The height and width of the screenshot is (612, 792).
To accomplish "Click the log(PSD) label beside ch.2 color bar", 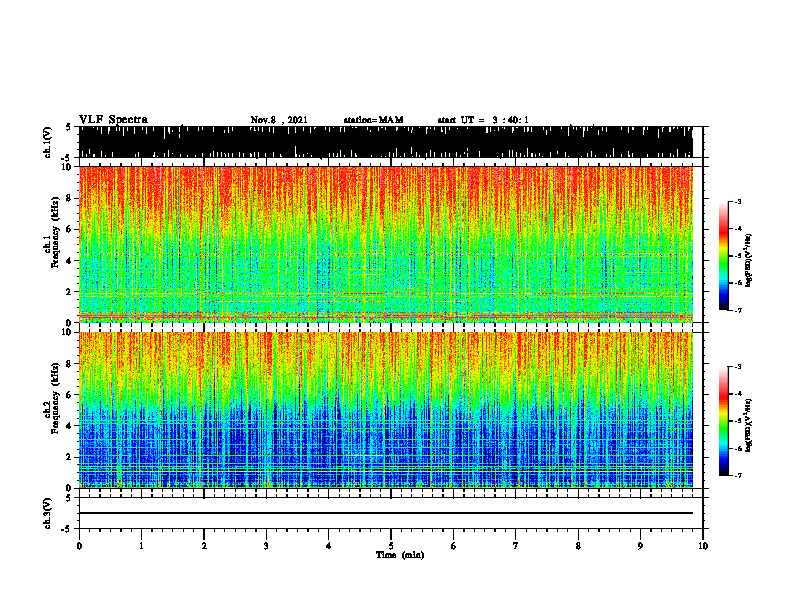I will pos(749,426).
